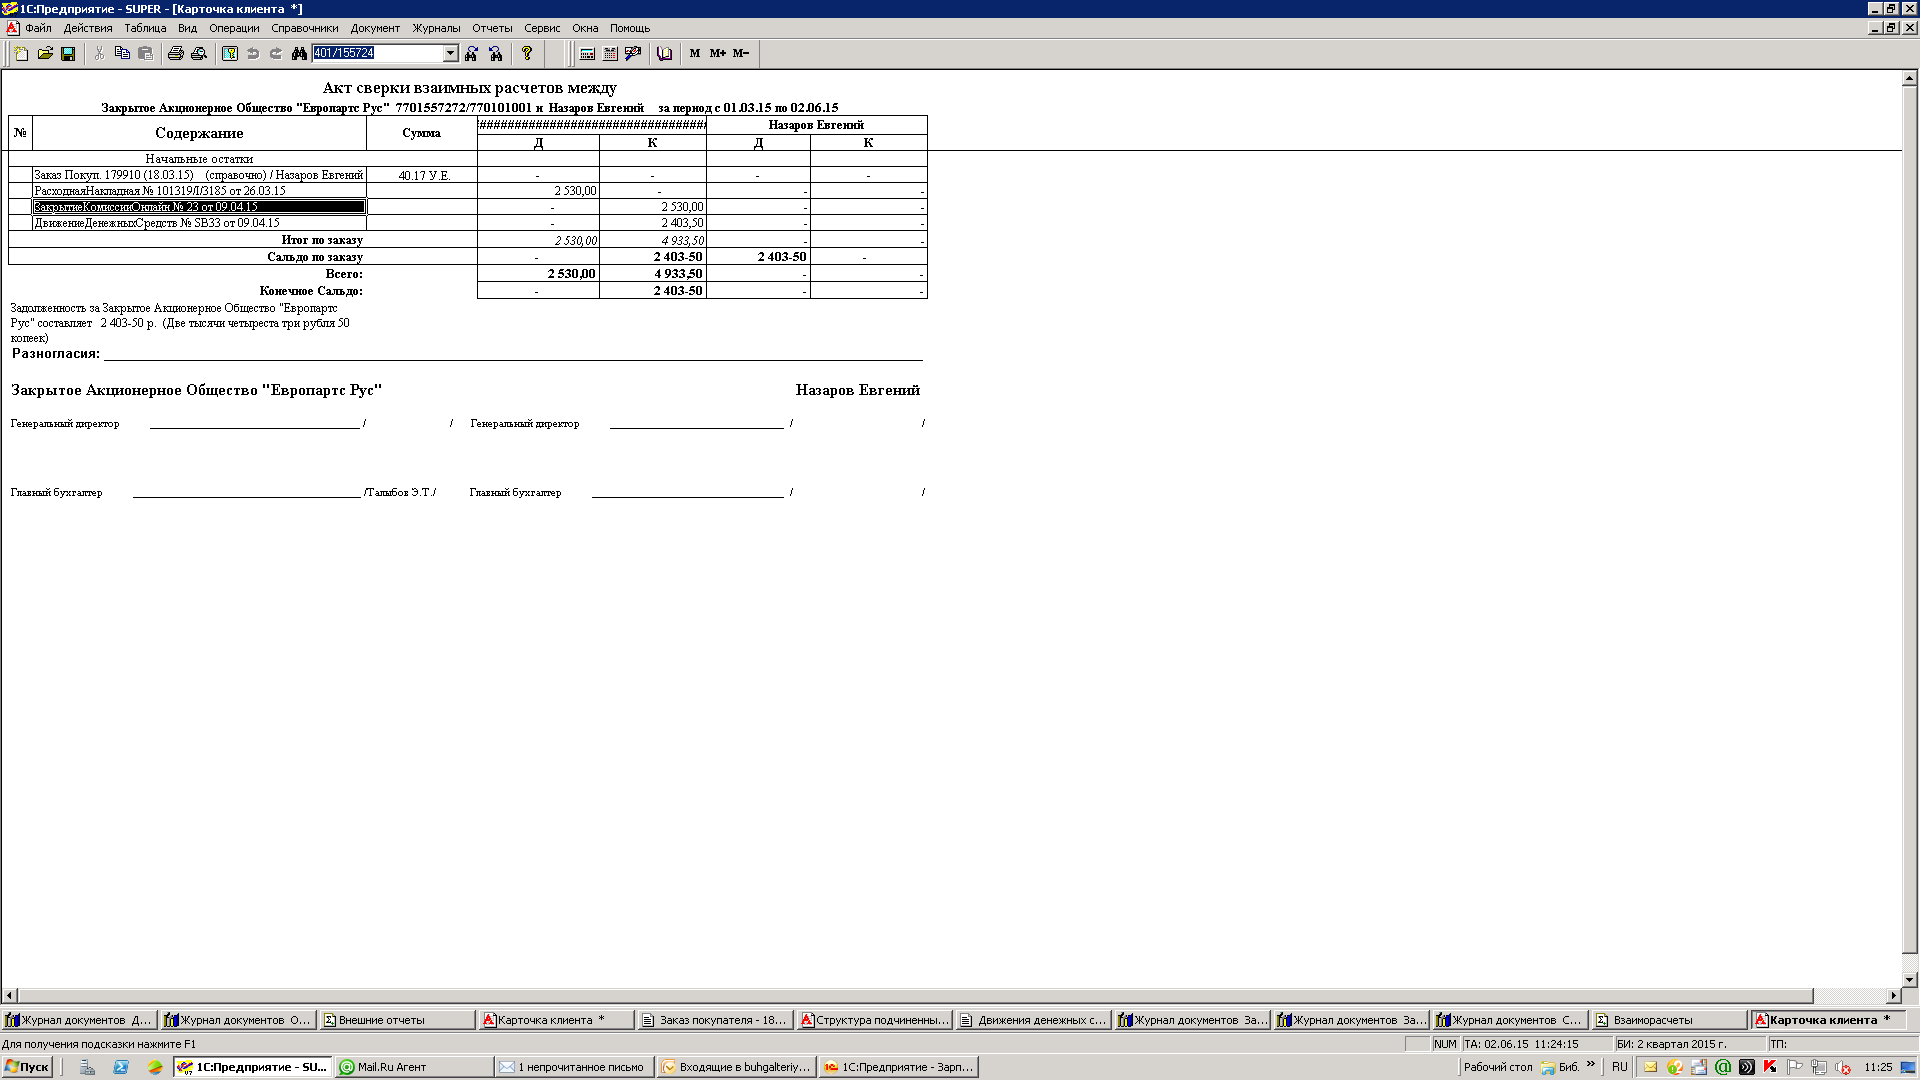The width and height of the screenshot is (1920, 1080).
Task: Expand the search field dropdown arrow
Action: (450, 53)
